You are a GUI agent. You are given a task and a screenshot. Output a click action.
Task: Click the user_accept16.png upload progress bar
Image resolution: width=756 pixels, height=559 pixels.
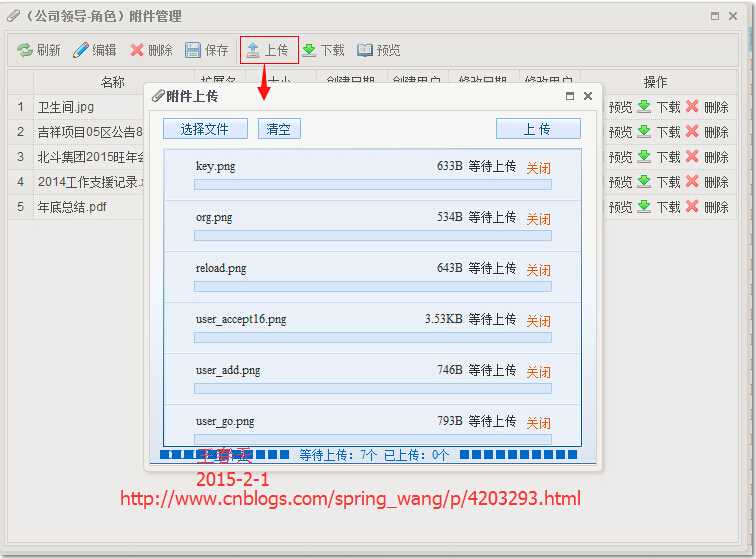click(x=373, y=338)
